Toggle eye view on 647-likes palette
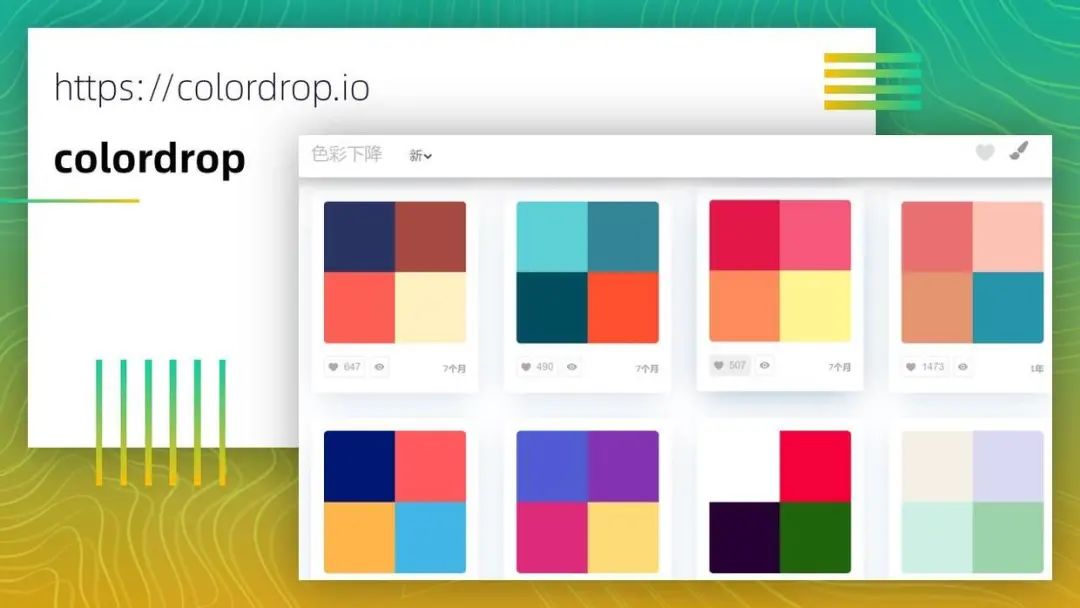This screenshot has height=608, width=1080. tap(379, 367)
